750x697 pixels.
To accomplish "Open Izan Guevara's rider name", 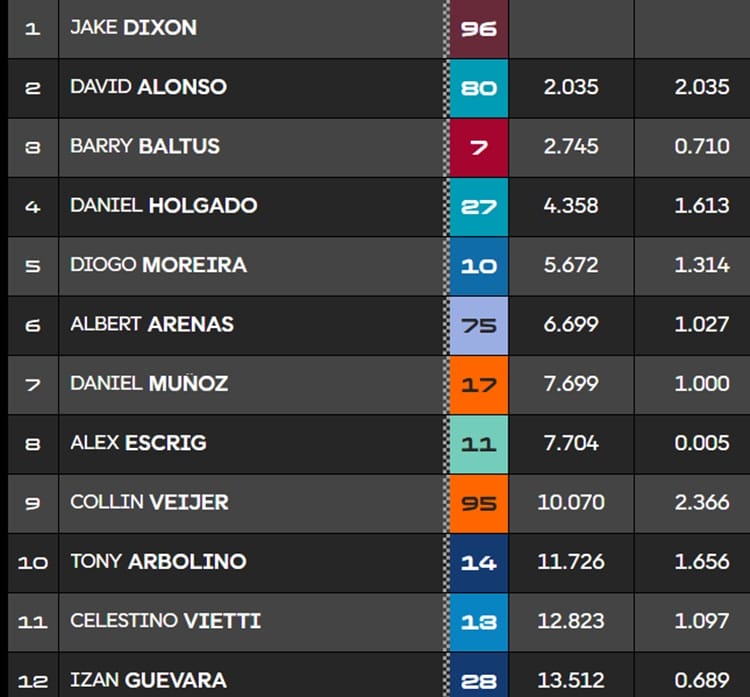I will click(150, 681).
